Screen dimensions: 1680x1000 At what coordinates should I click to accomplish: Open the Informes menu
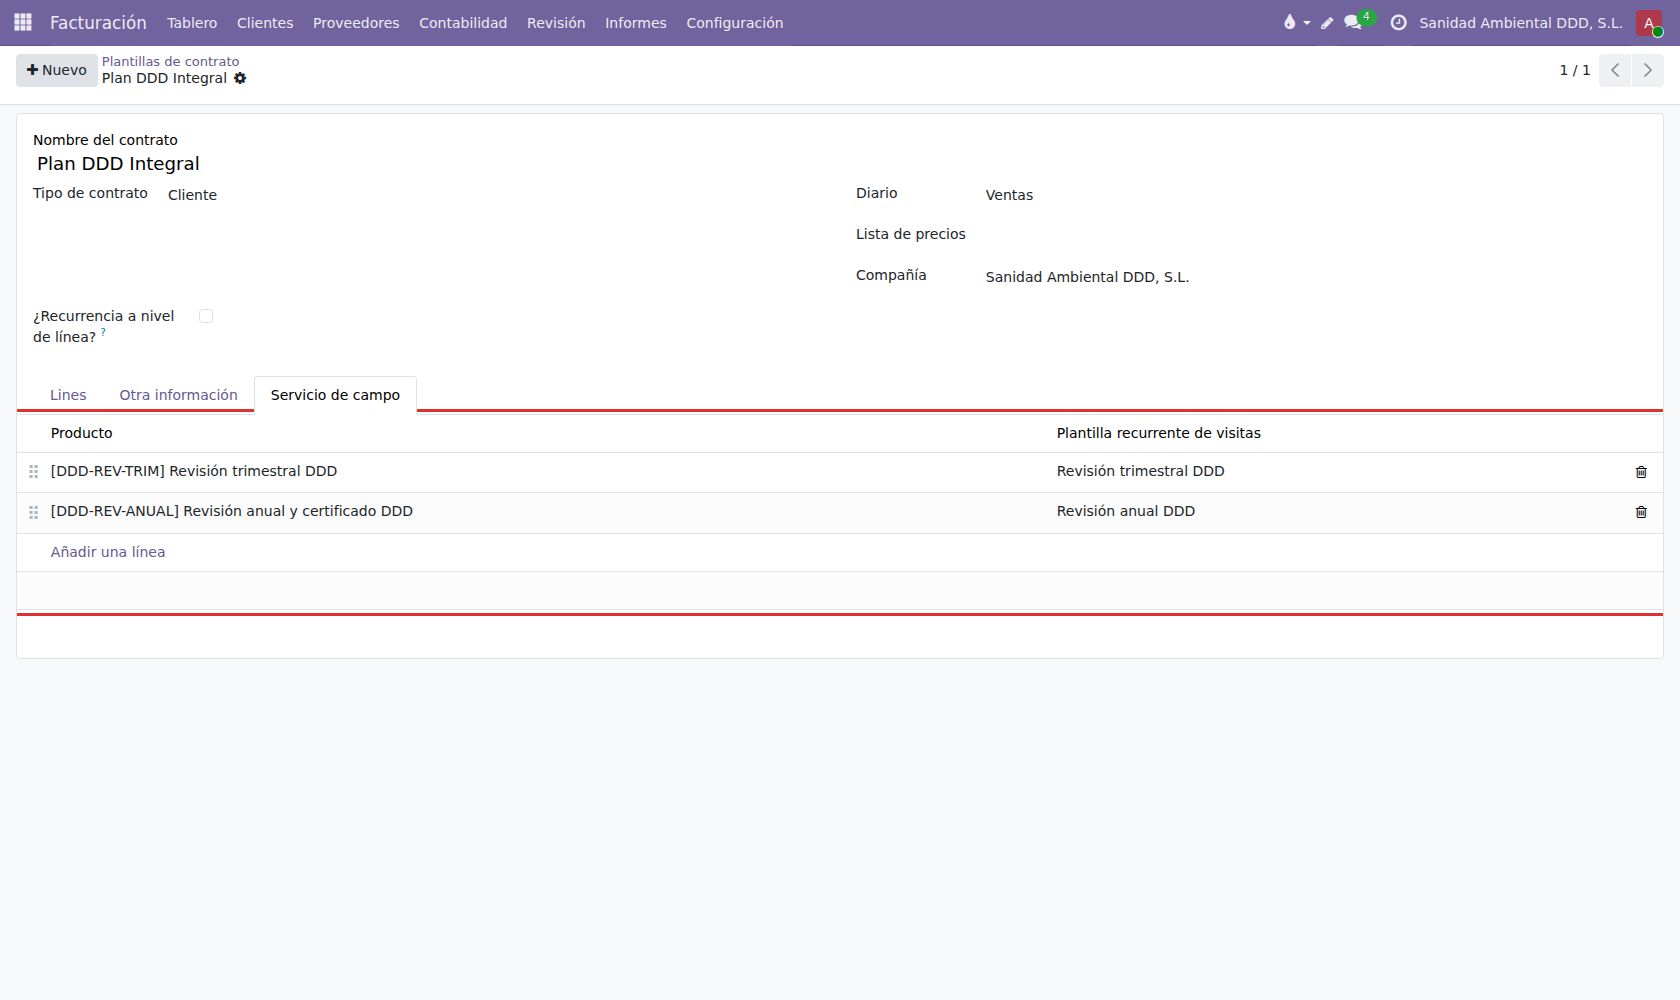pos(636,23)
